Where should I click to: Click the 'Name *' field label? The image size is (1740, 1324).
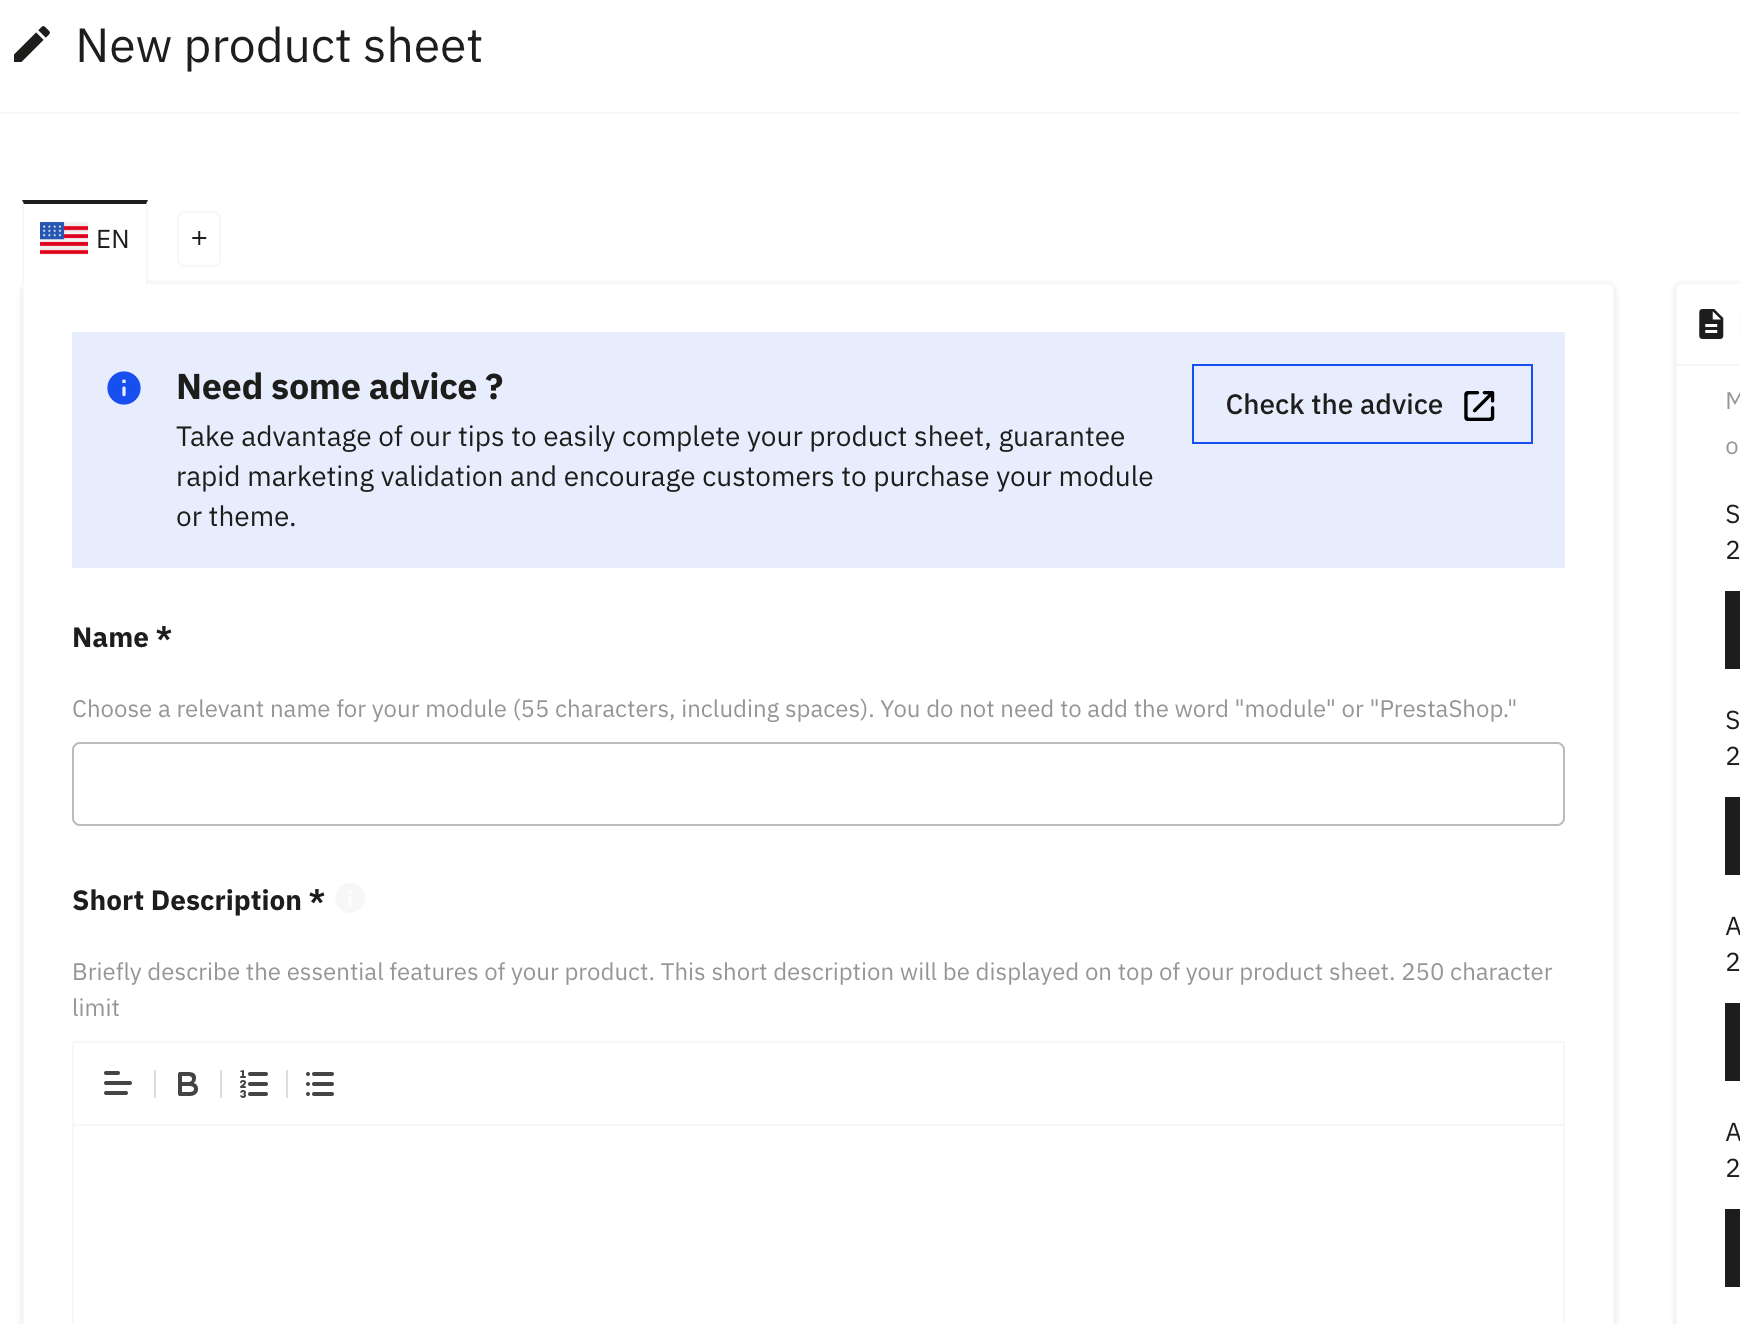(122, 637)
